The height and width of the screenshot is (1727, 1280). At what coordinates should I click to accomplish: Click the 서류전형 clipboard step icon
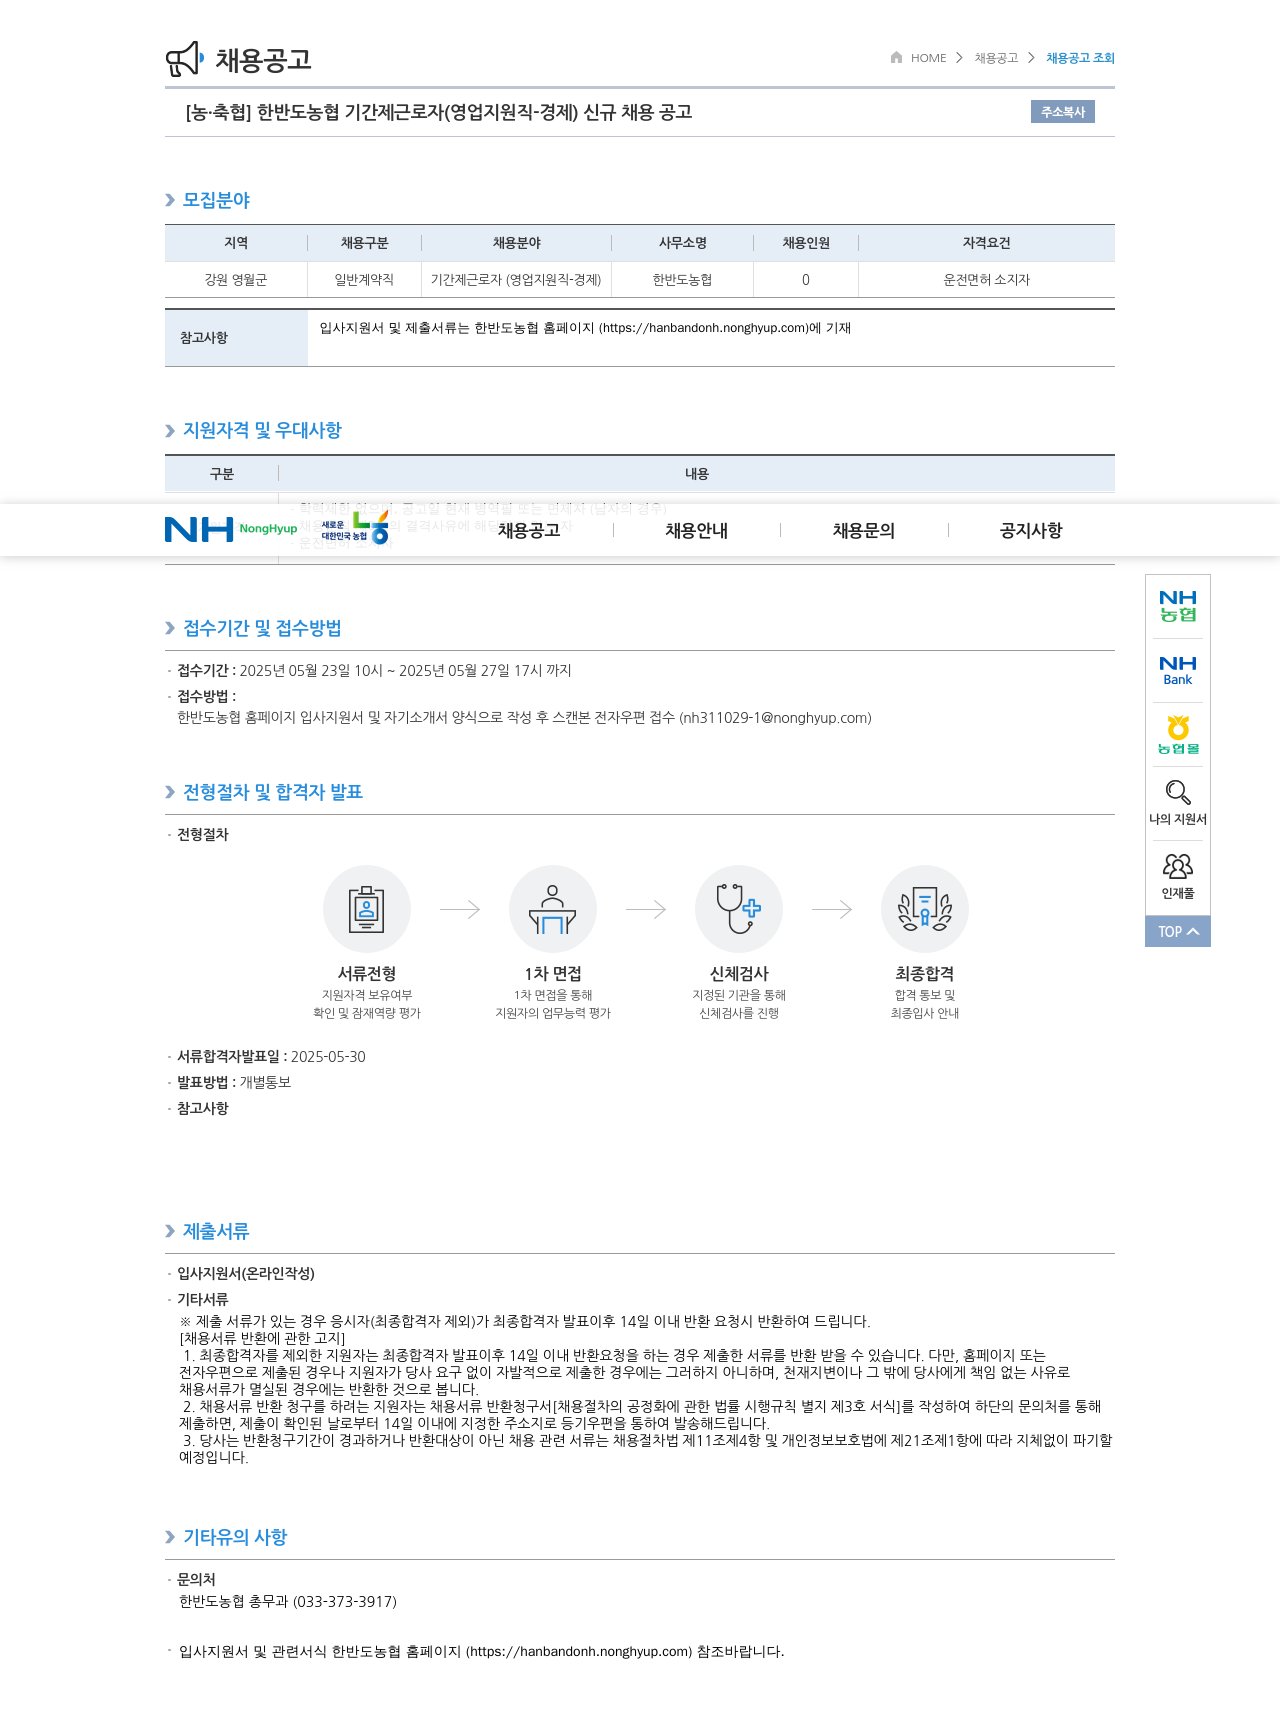pyautogui.click(x=367, y=909)
